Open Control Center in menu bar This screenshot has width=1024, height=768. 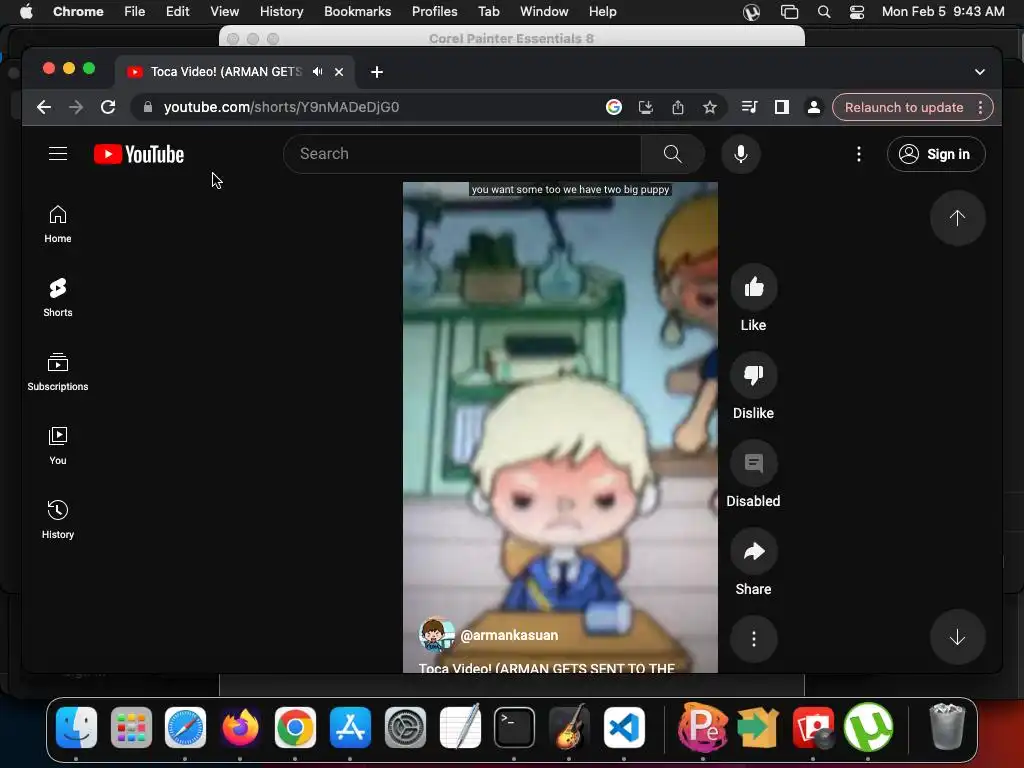coord(857,12)
